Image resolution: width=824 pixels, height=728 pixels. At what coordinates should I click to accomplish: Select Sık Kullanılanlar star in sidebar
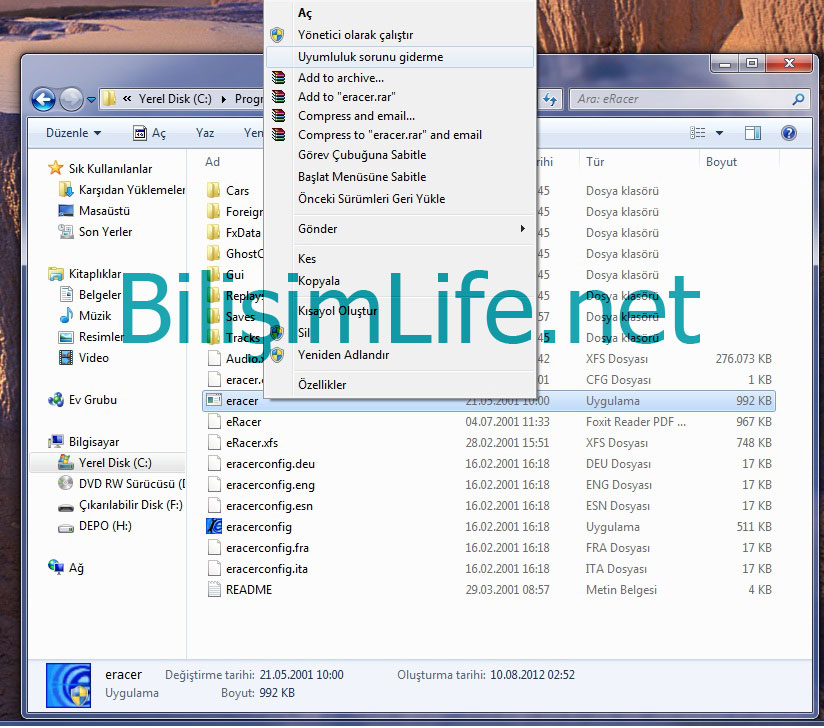[x=55, y=168]
